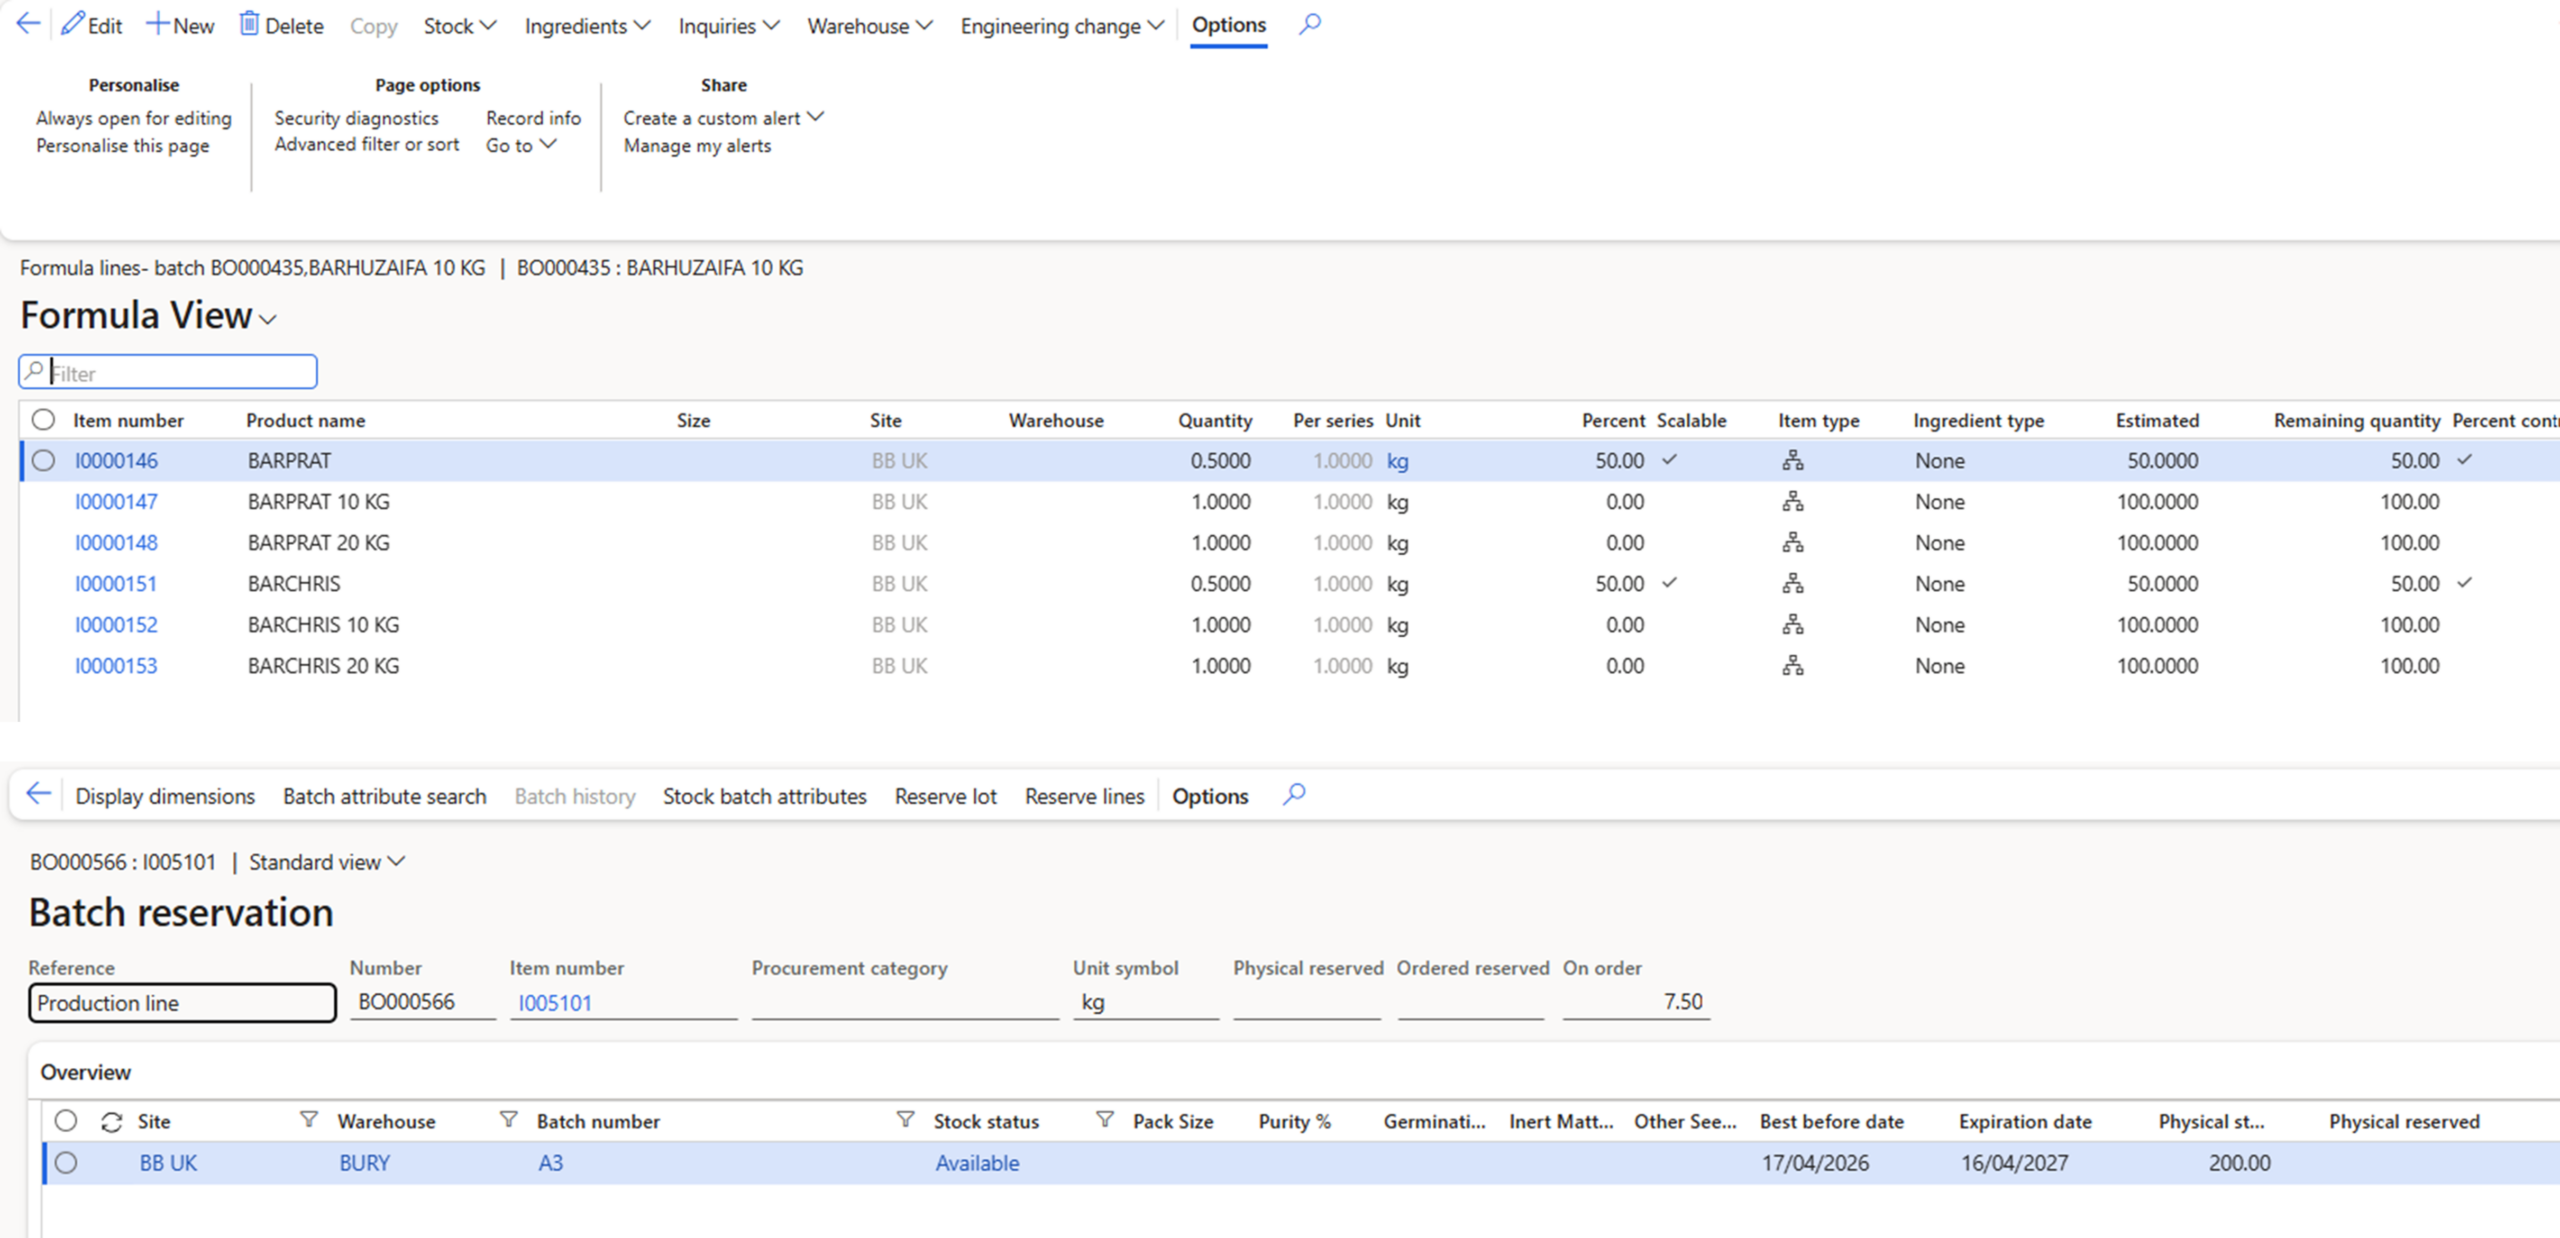Expand the Stock dropdown menu
2560x1238 pixels.
pos(459,26)
